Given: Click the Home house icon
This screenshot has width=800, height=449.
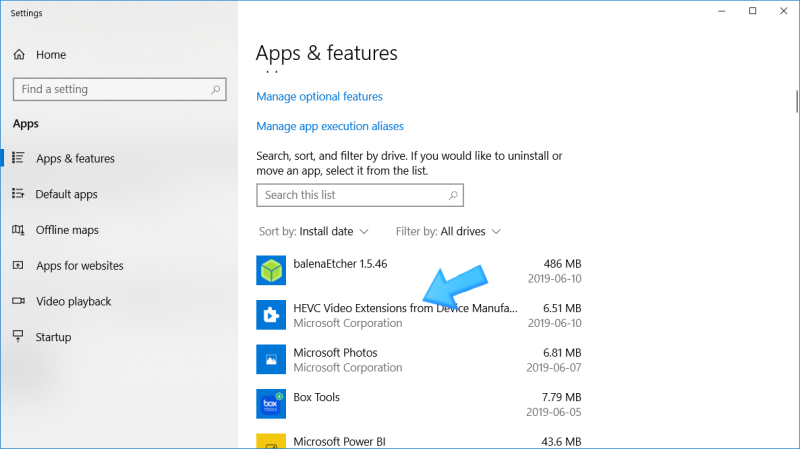Looking at the screenshot, I should pos(19,55).
